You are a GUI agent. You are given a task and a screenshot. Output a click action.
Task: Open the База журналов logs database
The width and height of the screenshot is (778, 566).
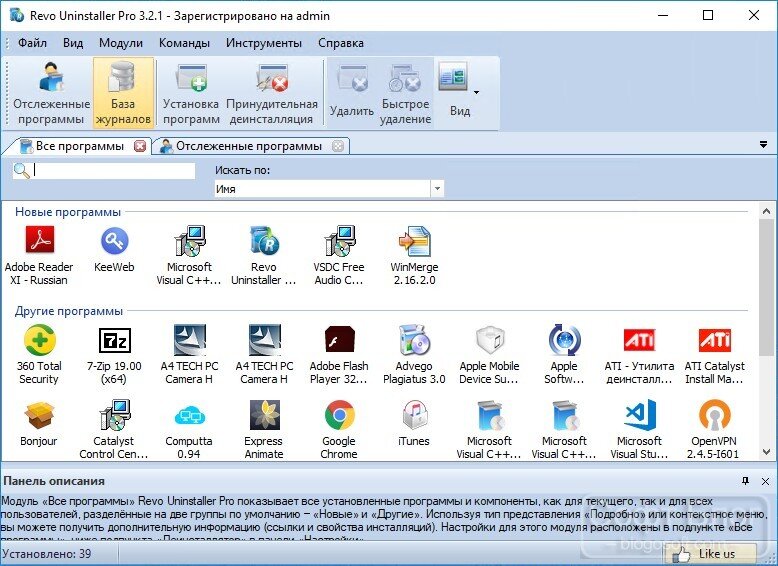(123, 93)
